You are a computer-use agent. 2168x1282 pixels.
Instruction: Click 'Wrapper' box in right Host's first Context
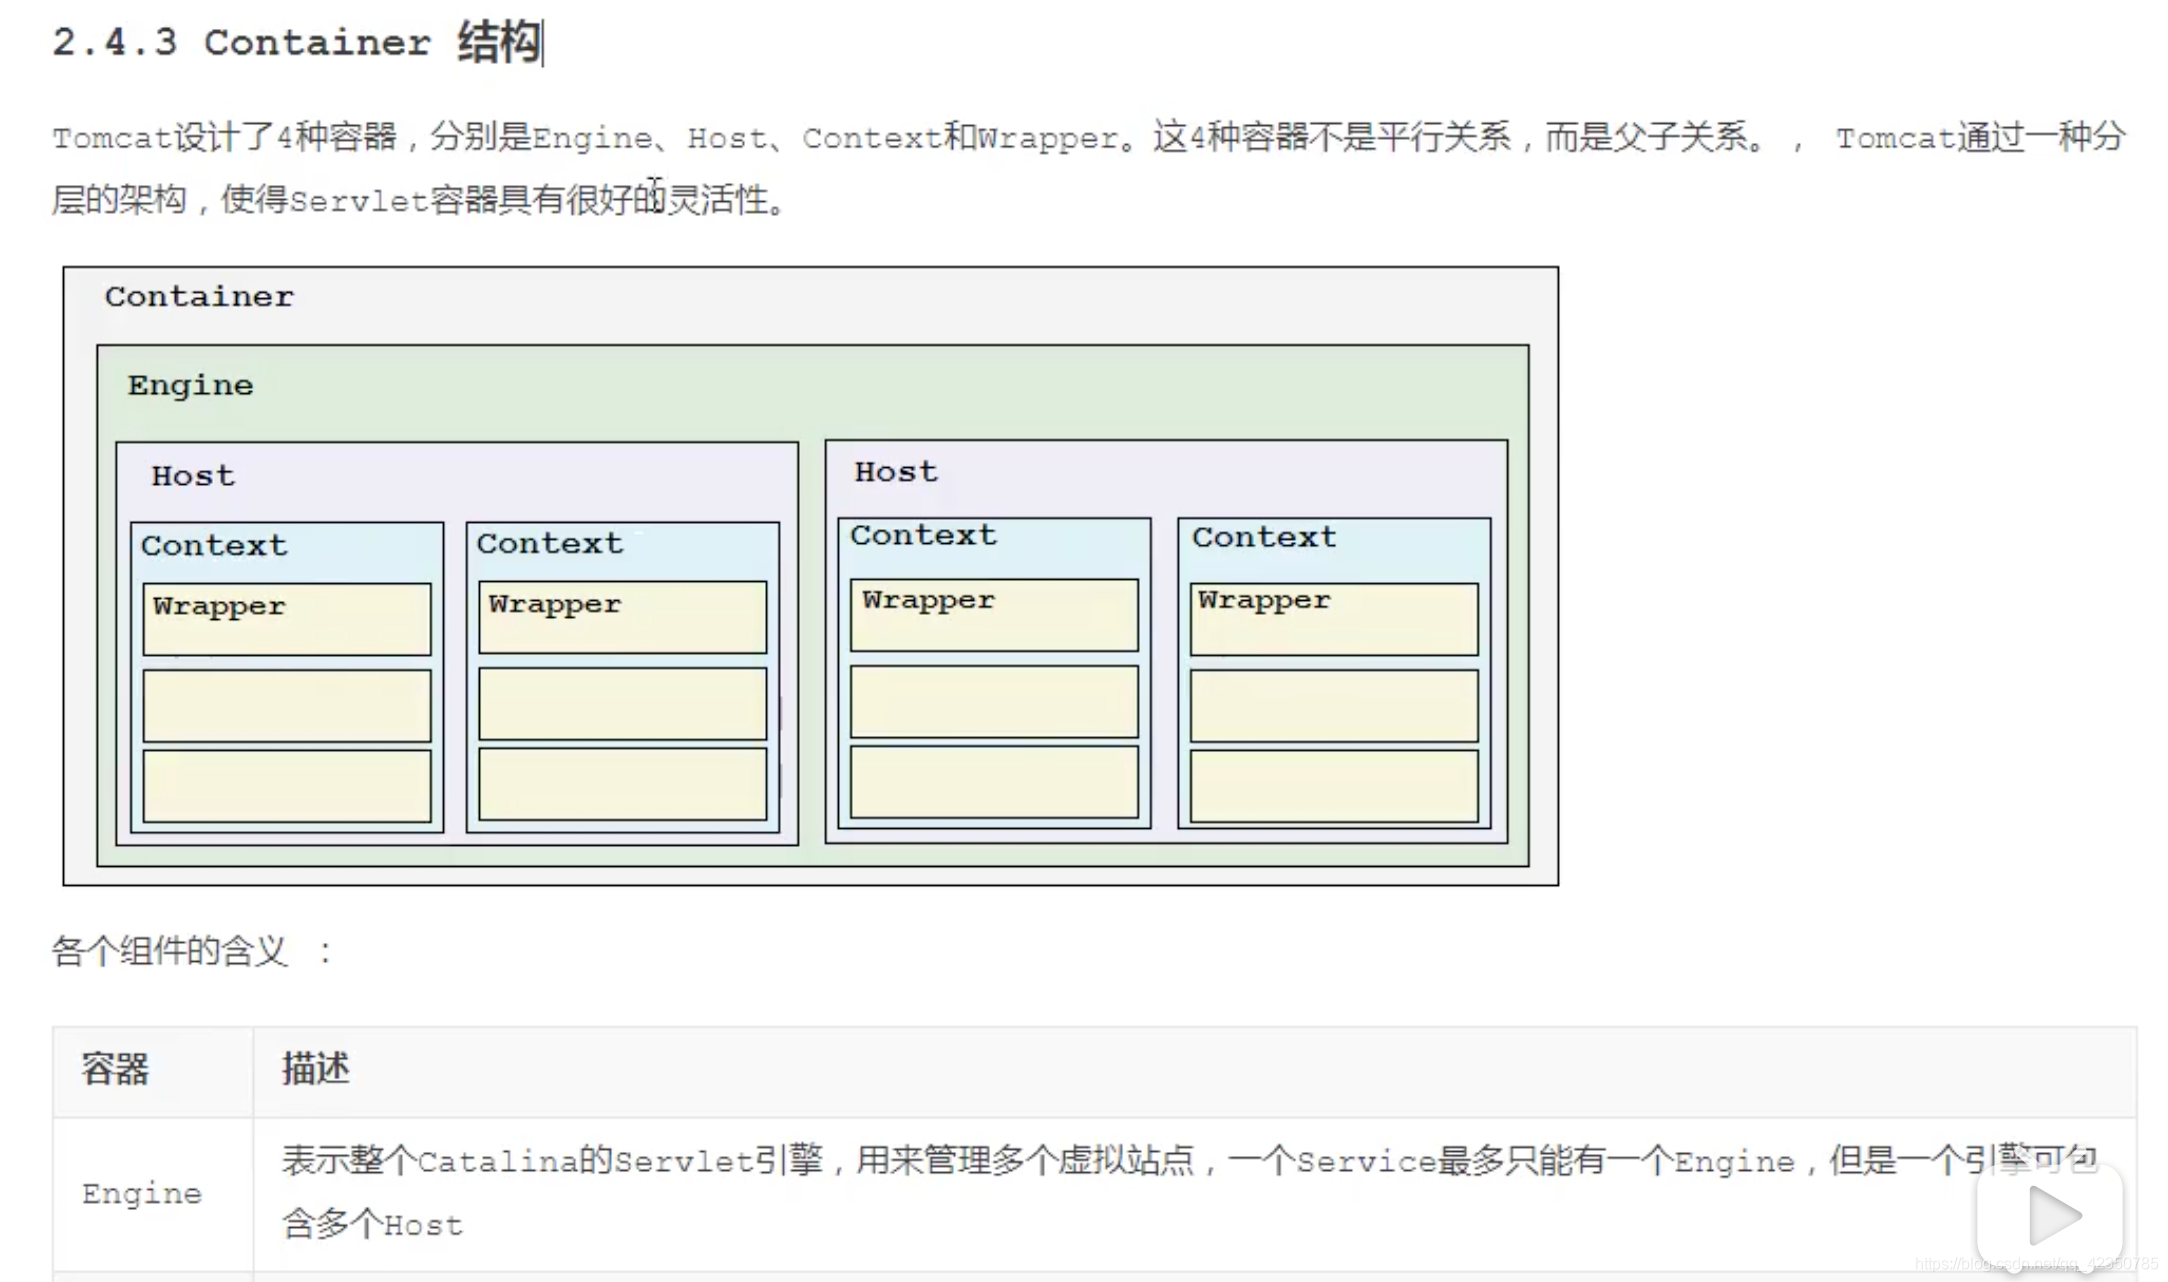tap(994, 615)
